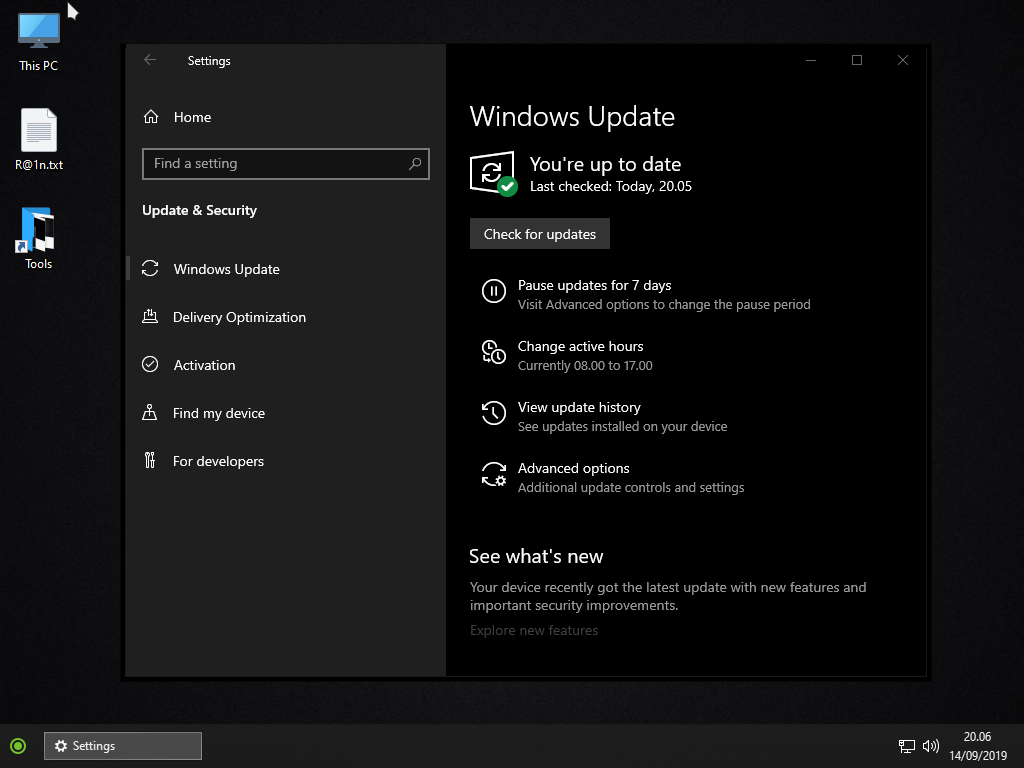Viewport: 1024px width, 768px height.
Task: Select the R@1n.txt file icon
Action: tap(39, 139)
